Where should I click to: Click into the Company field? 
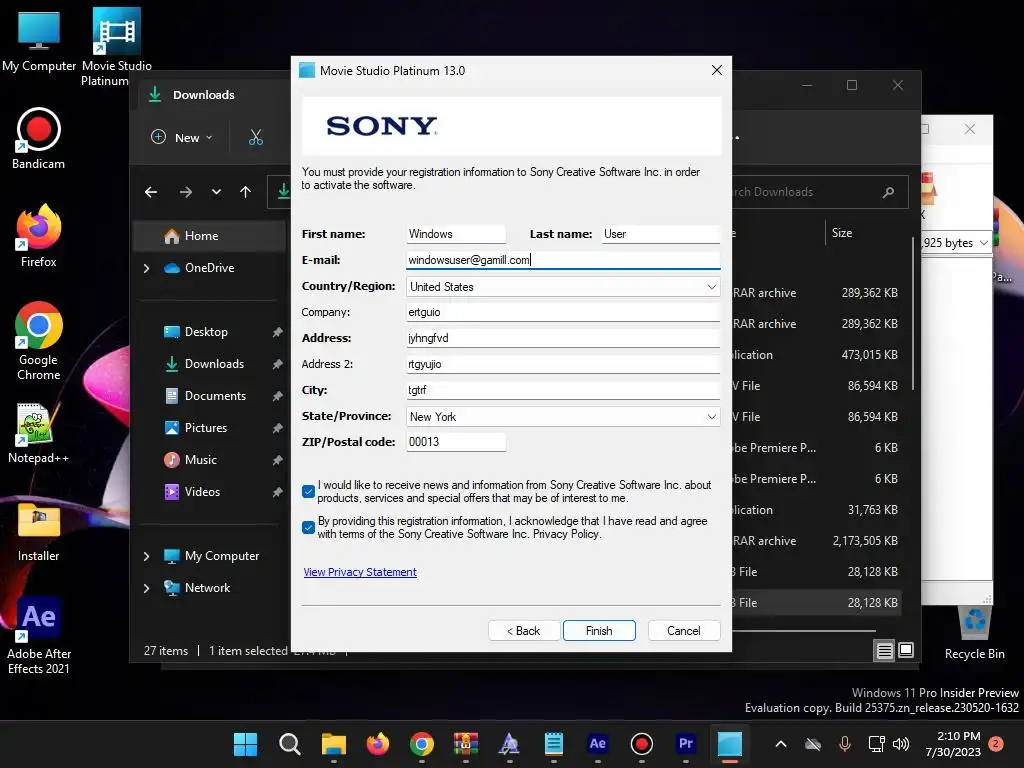563,312
